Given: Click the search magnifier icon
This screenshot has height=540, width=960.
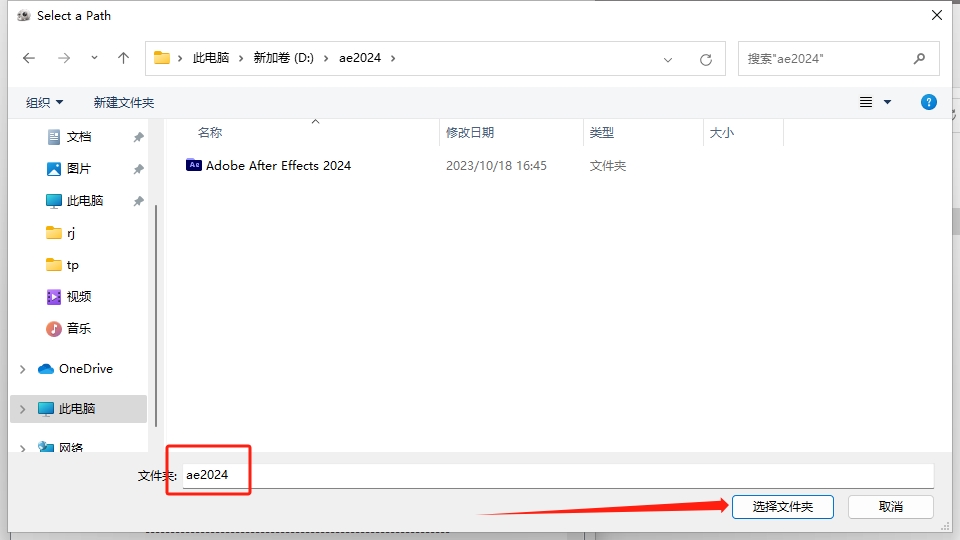Looking at the screenshot, I should tap(919, 58).
